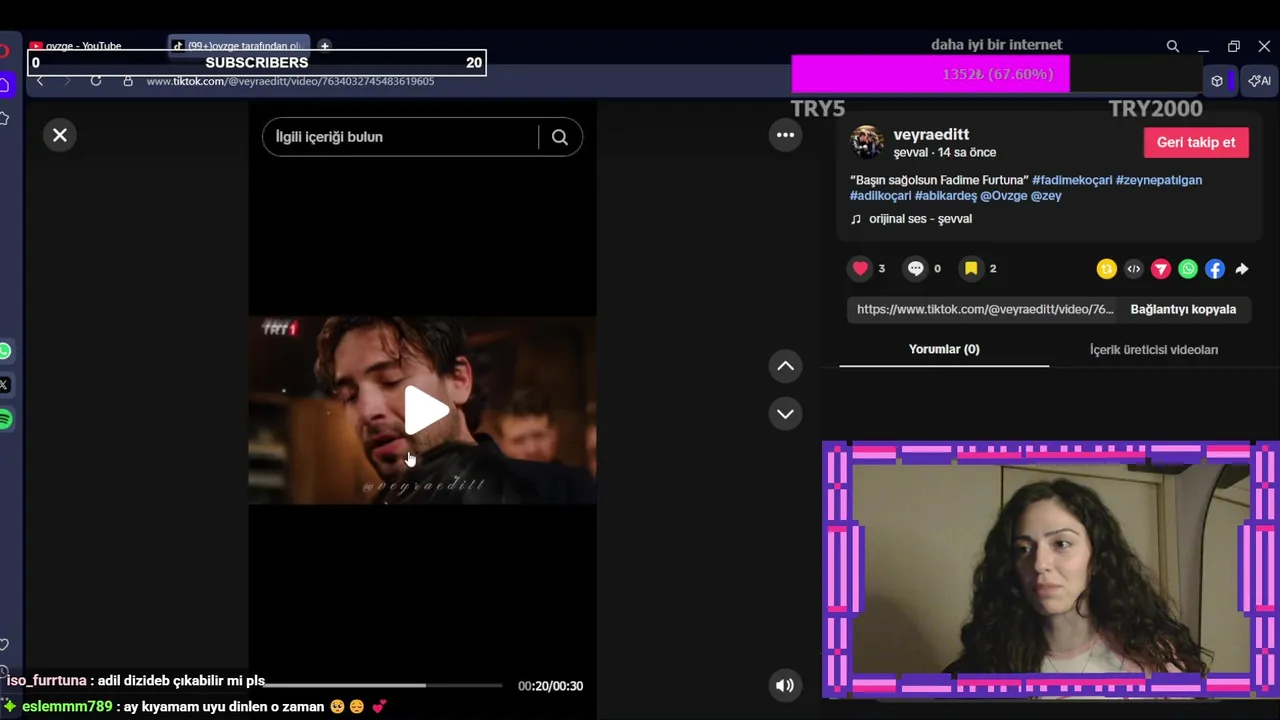
Task: Select the TikTok '(99+)ovzge' browser tab
Action: point(240,46)
